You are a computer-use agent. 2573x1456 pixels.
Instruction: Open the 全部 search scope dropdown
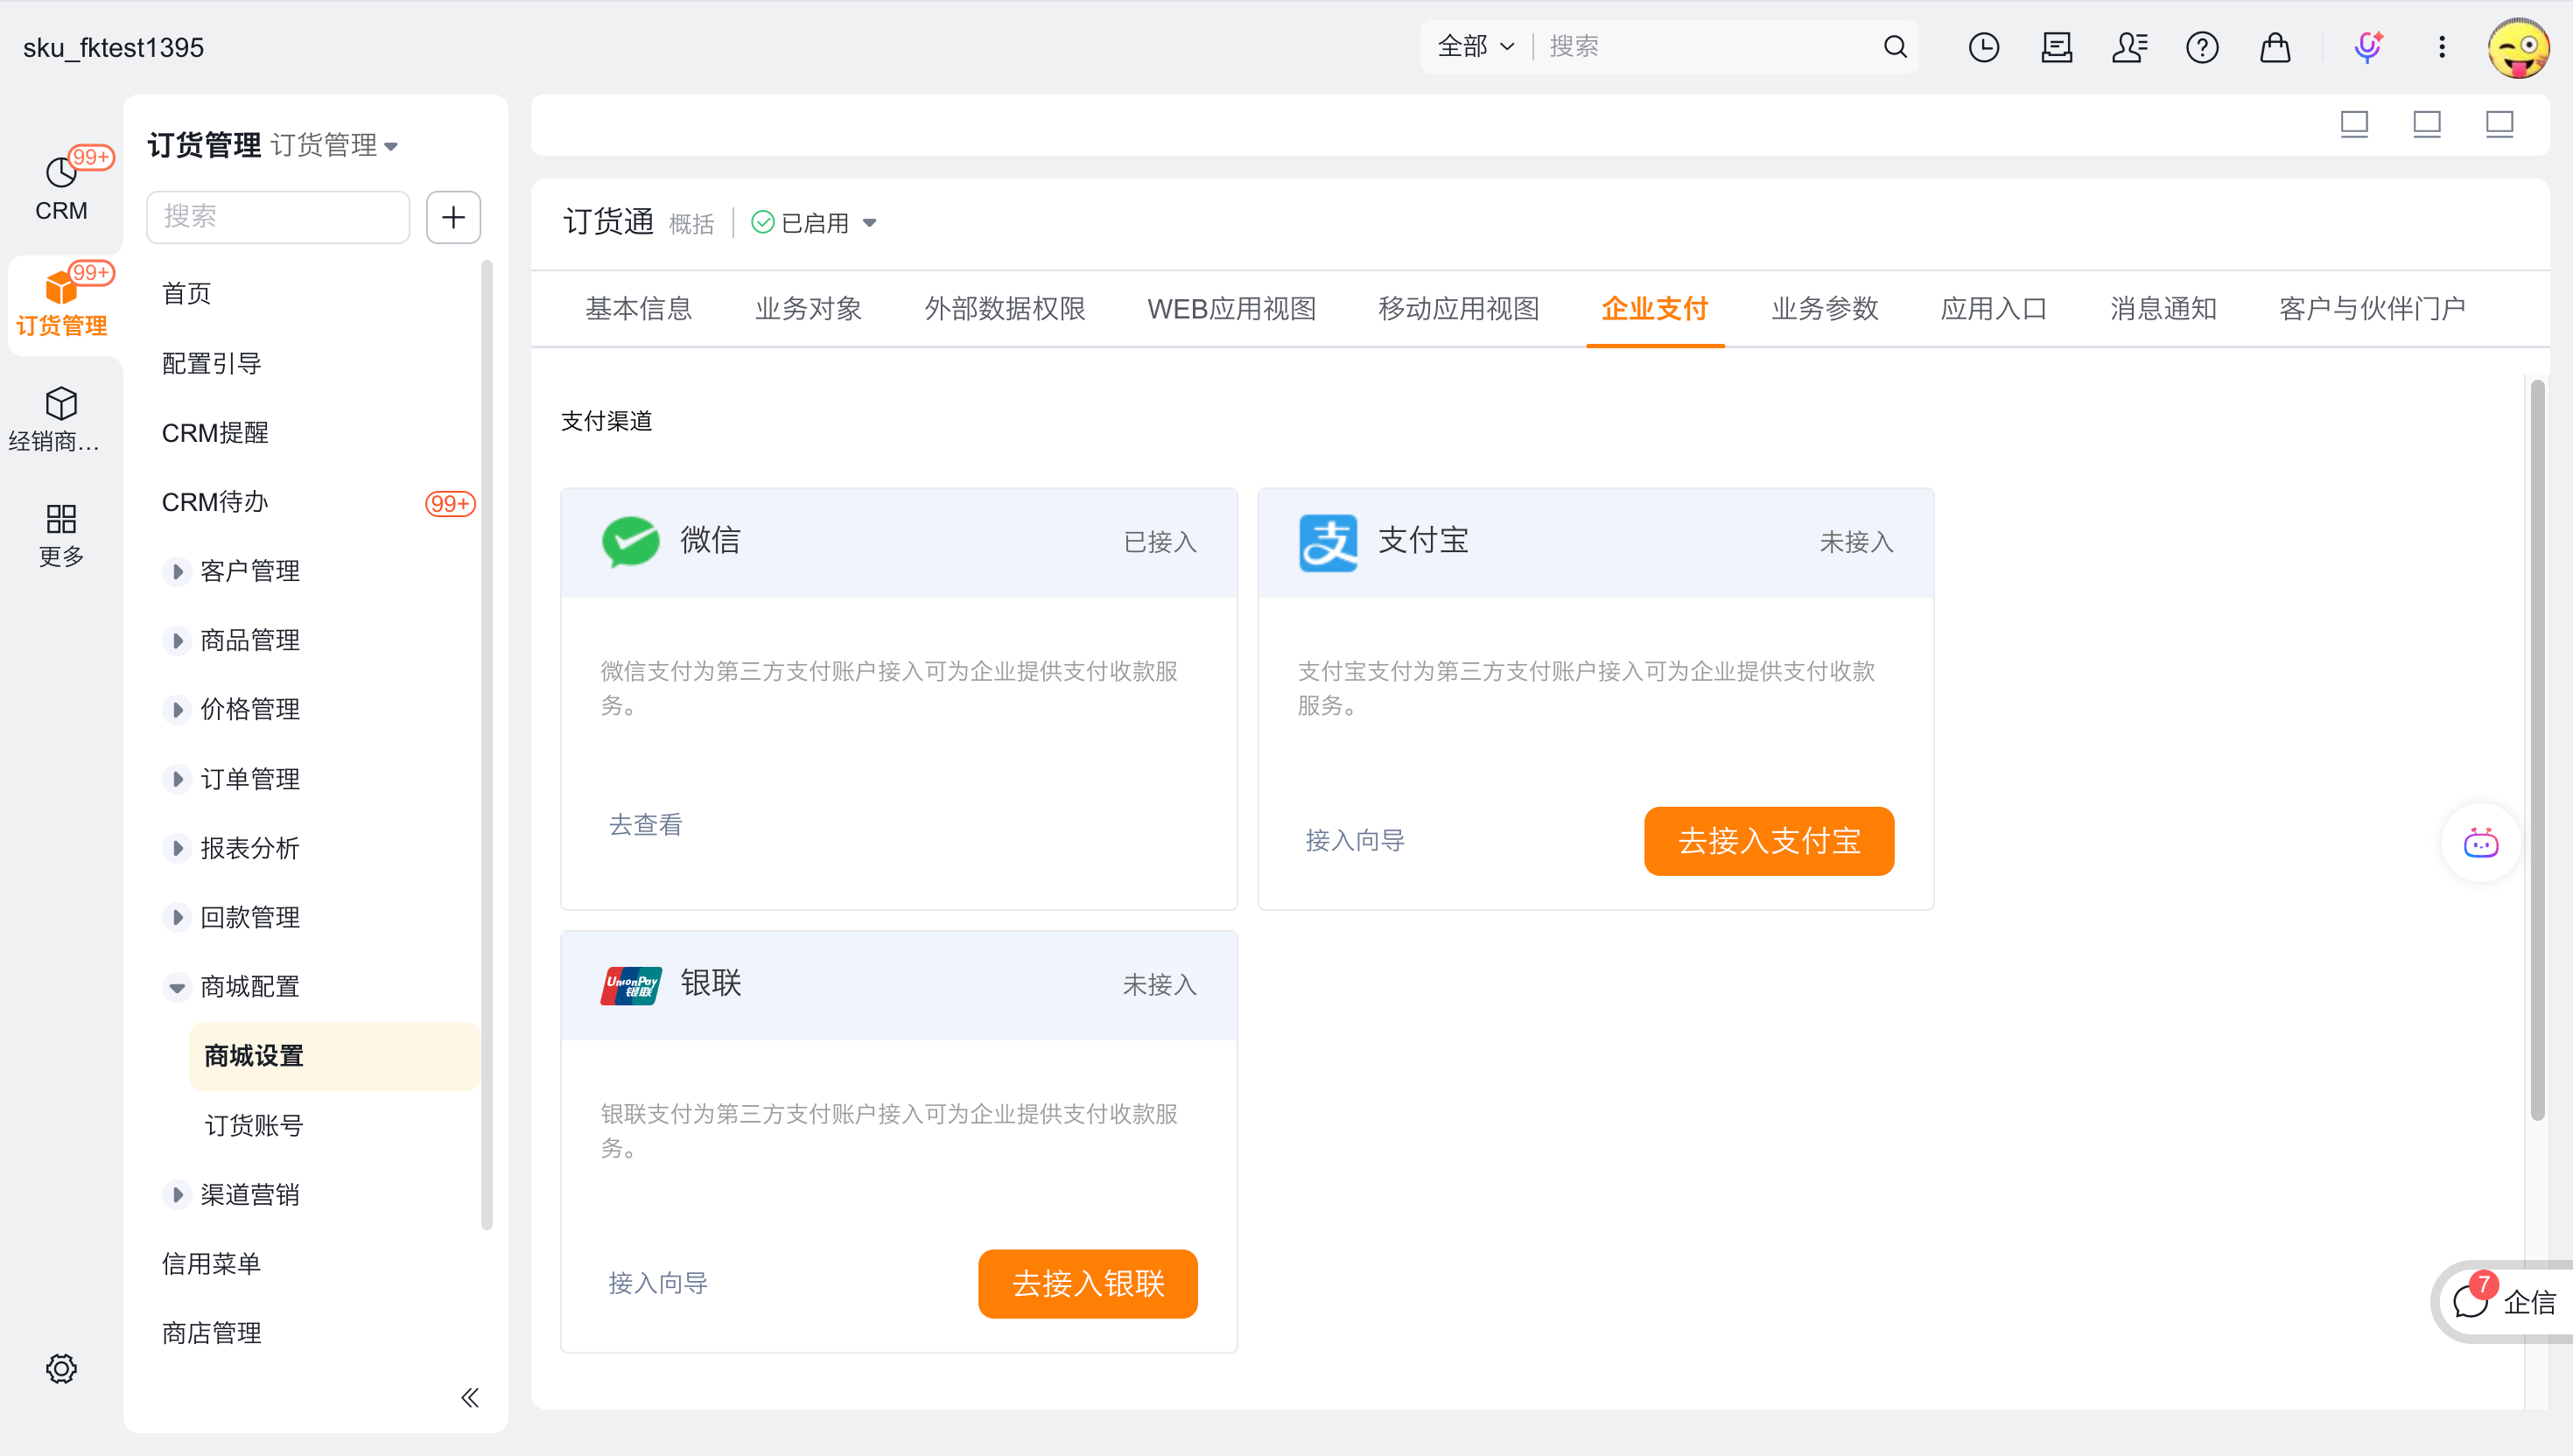pyautogui.click(x=1475, y=47)
